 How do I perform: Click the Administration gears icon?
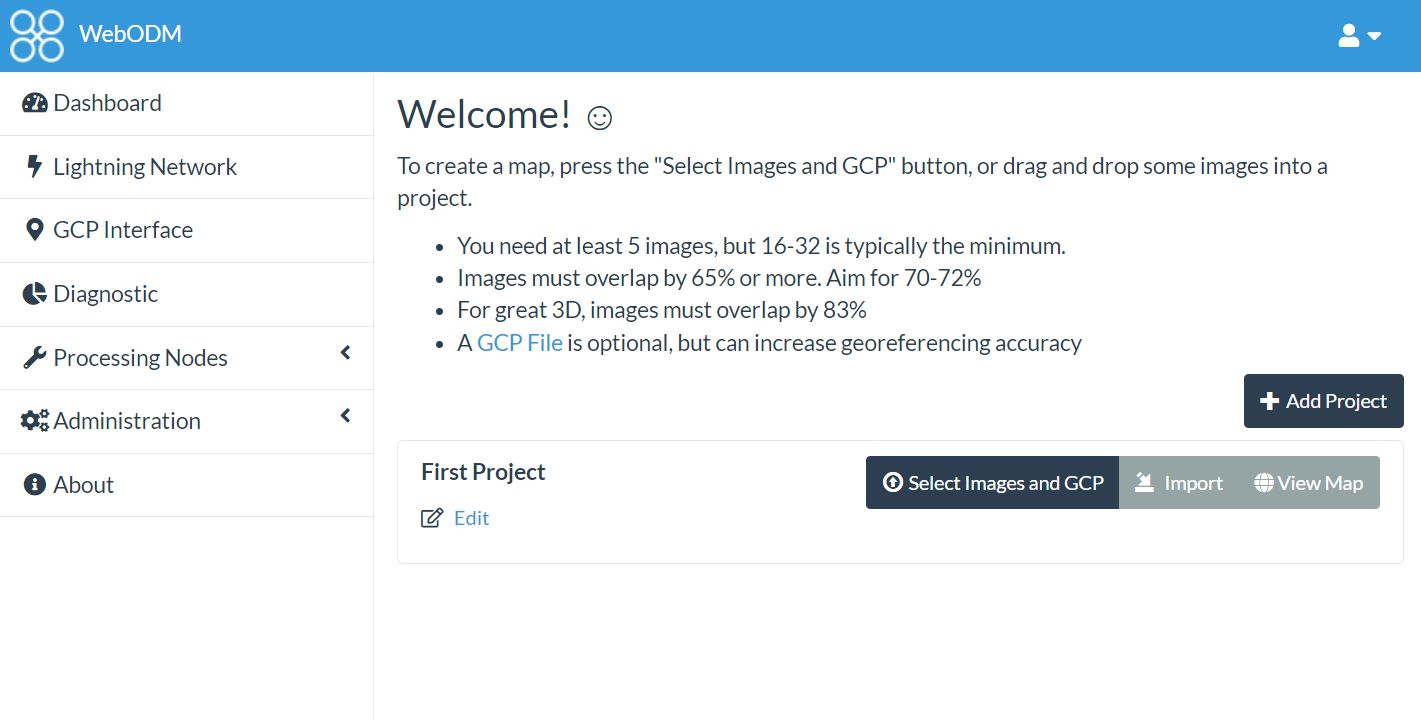(x=35, y=421)
